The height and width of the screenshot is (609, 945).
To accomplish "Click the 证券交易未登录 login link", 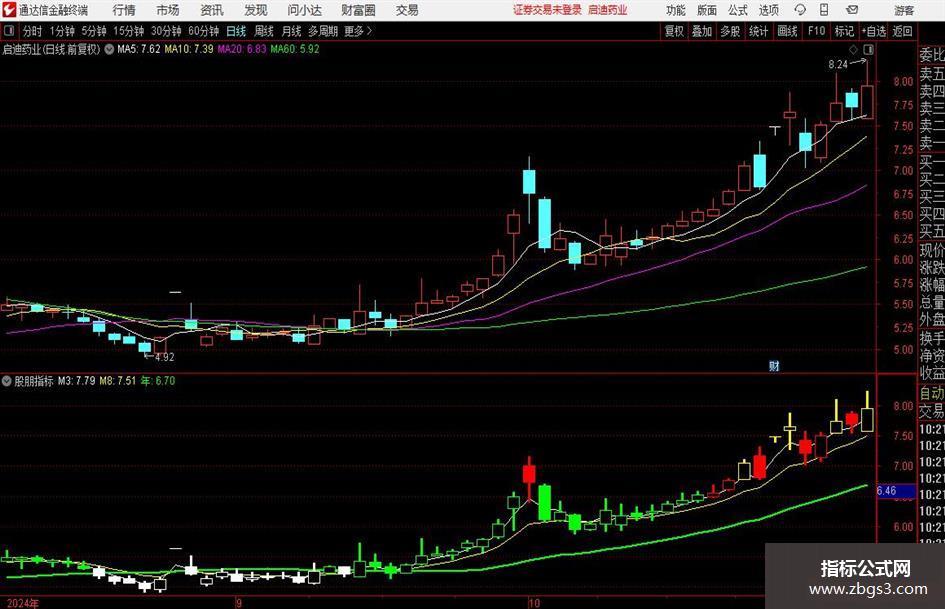I will pyautogui.click(x=547, y=10).
